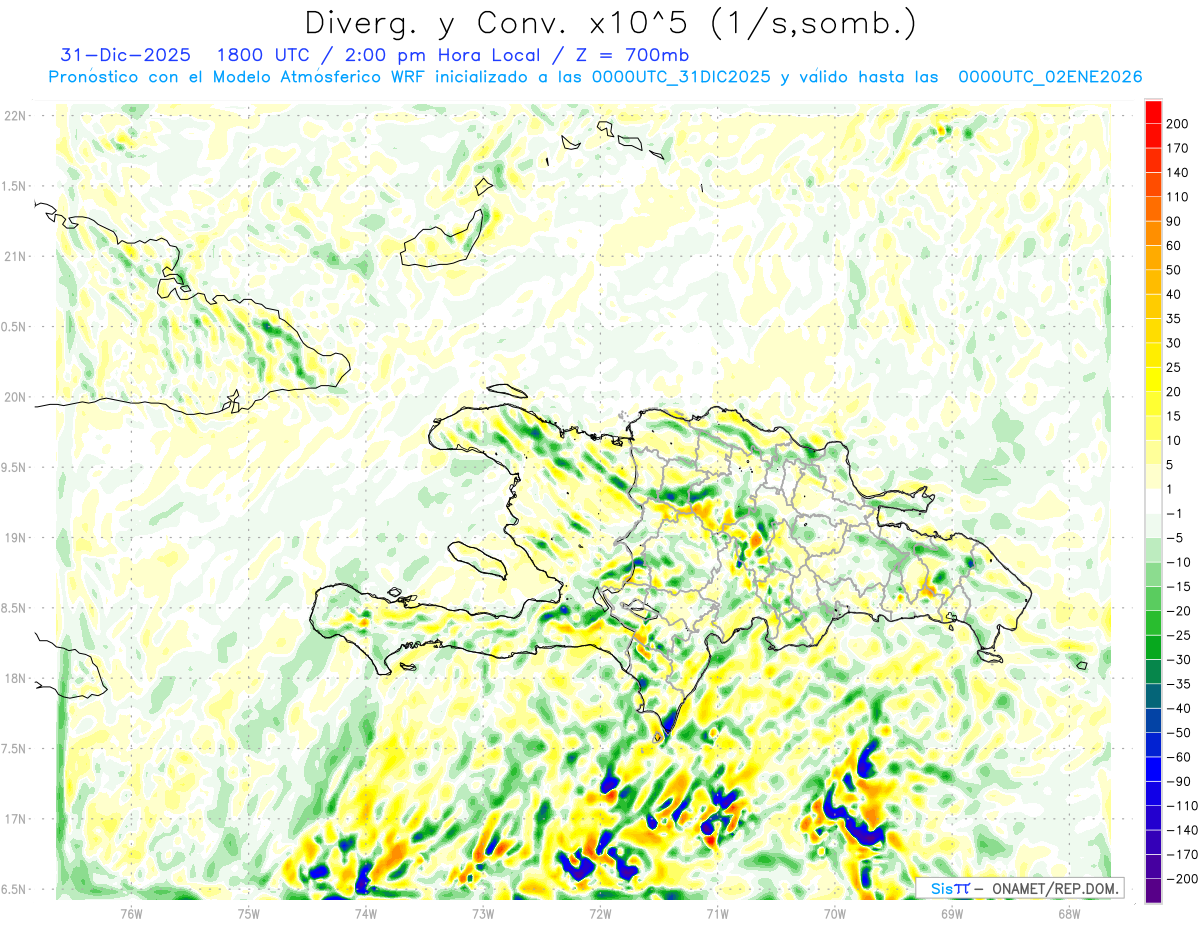The width and height of the screenshot is (1200, 927).
Task: Click the "-35" color scale value
Action: tap(1177, 684)
